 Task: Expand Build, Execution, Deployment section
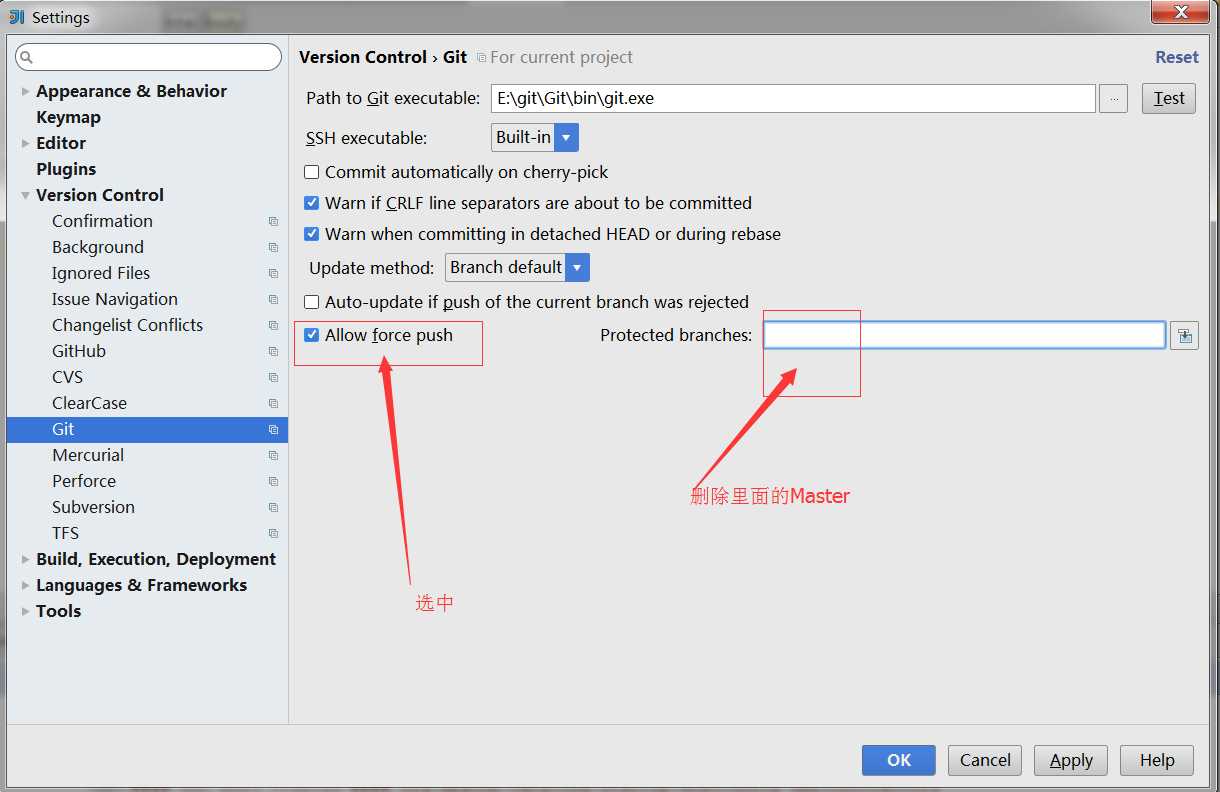(25, 559)
